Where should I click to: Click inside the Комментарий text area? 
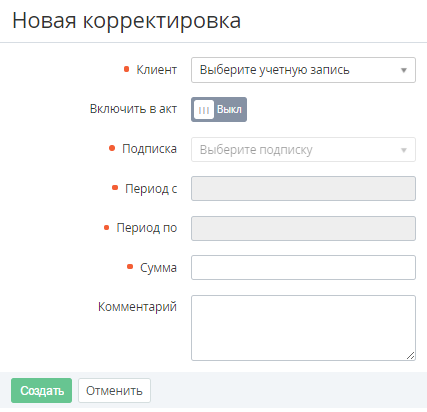point(303,328)
